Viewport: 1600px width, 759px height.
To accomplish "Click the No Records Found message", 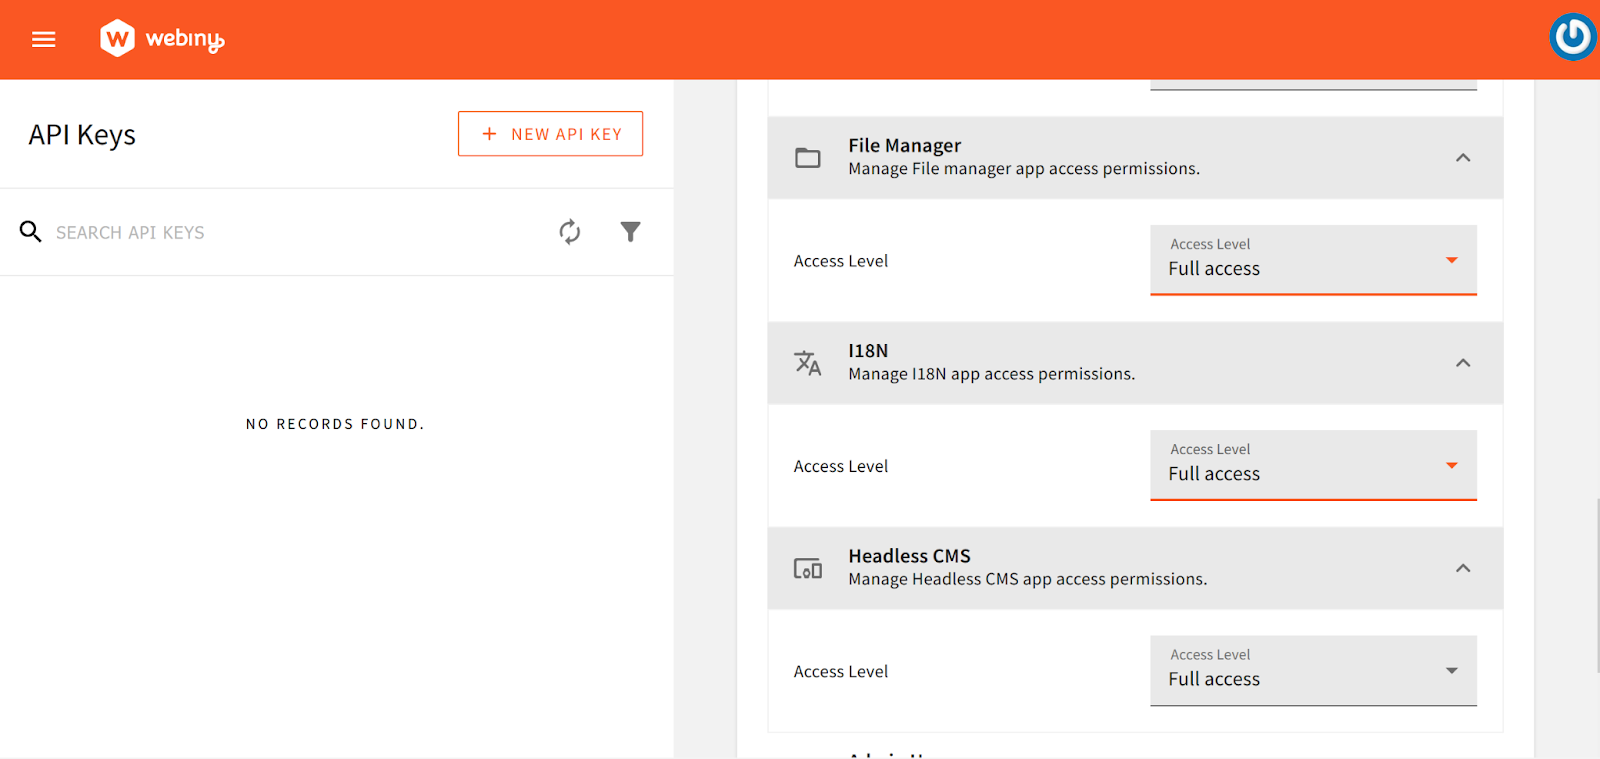I will [x=335, y=424].
